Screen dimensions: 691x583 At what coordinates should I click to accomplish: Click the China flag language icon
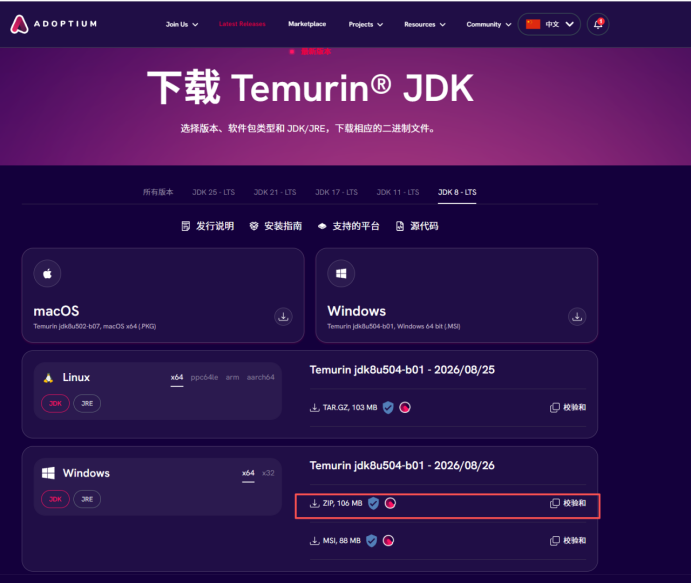tap(533, 24)
